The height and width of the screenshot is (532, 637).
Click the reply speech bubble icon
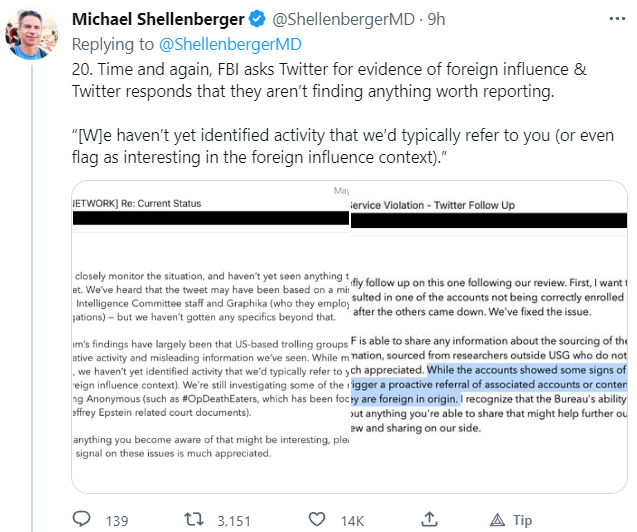pyautogui.click(x=83, y=520)
